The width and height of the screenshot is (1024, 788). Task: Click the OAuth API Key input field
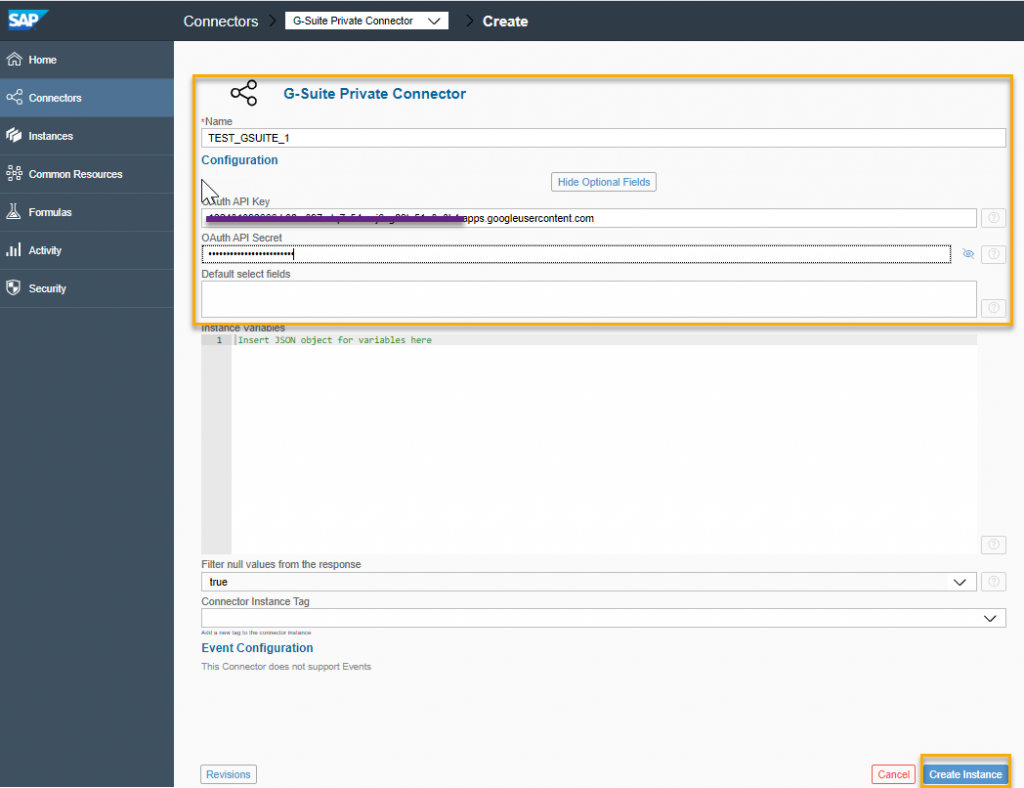(588, 218)
